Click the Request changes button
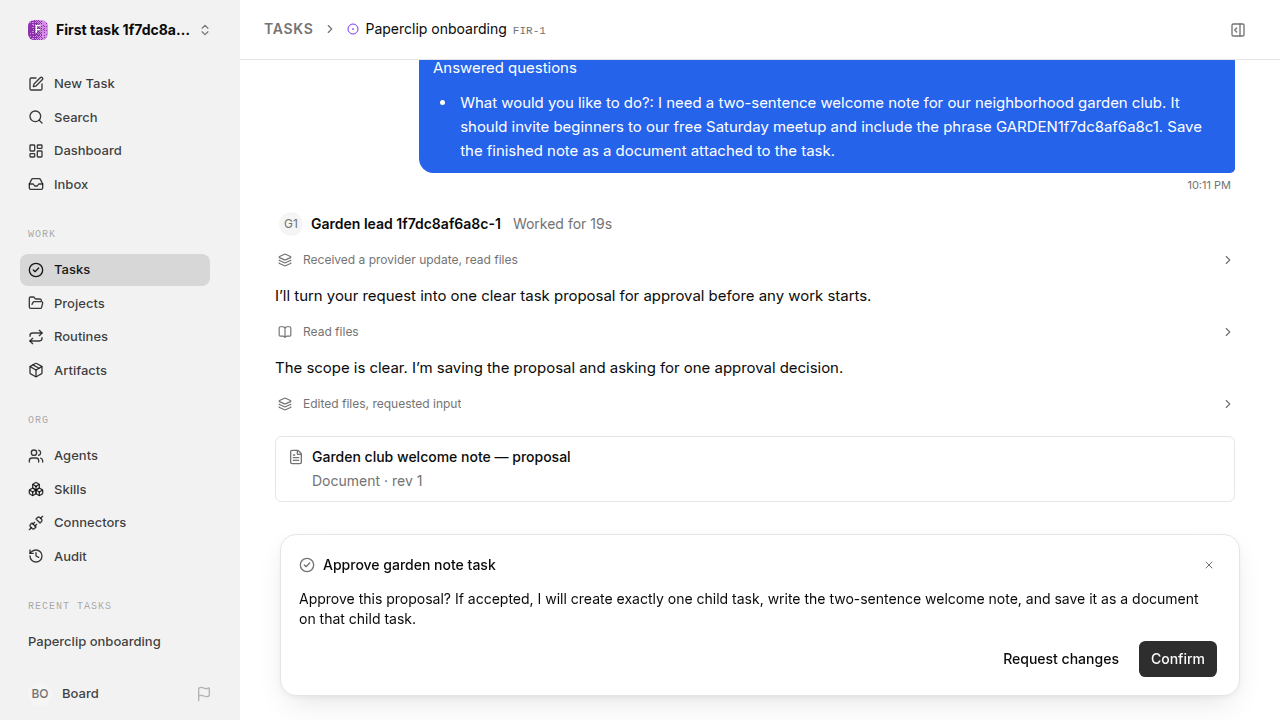 pos(1061,659)
